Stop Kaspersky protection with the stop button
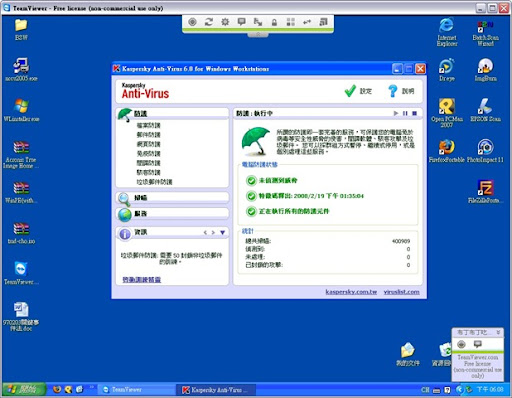Image resolution: width=512 pixels, height=398 pixels. coord(414,113)
